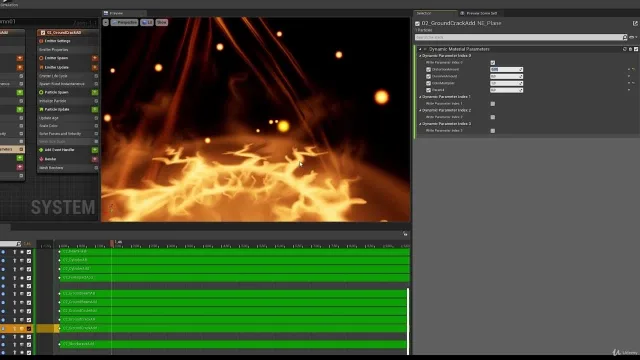
Task: Click the Render stage icon
Action: coord(41,159)
